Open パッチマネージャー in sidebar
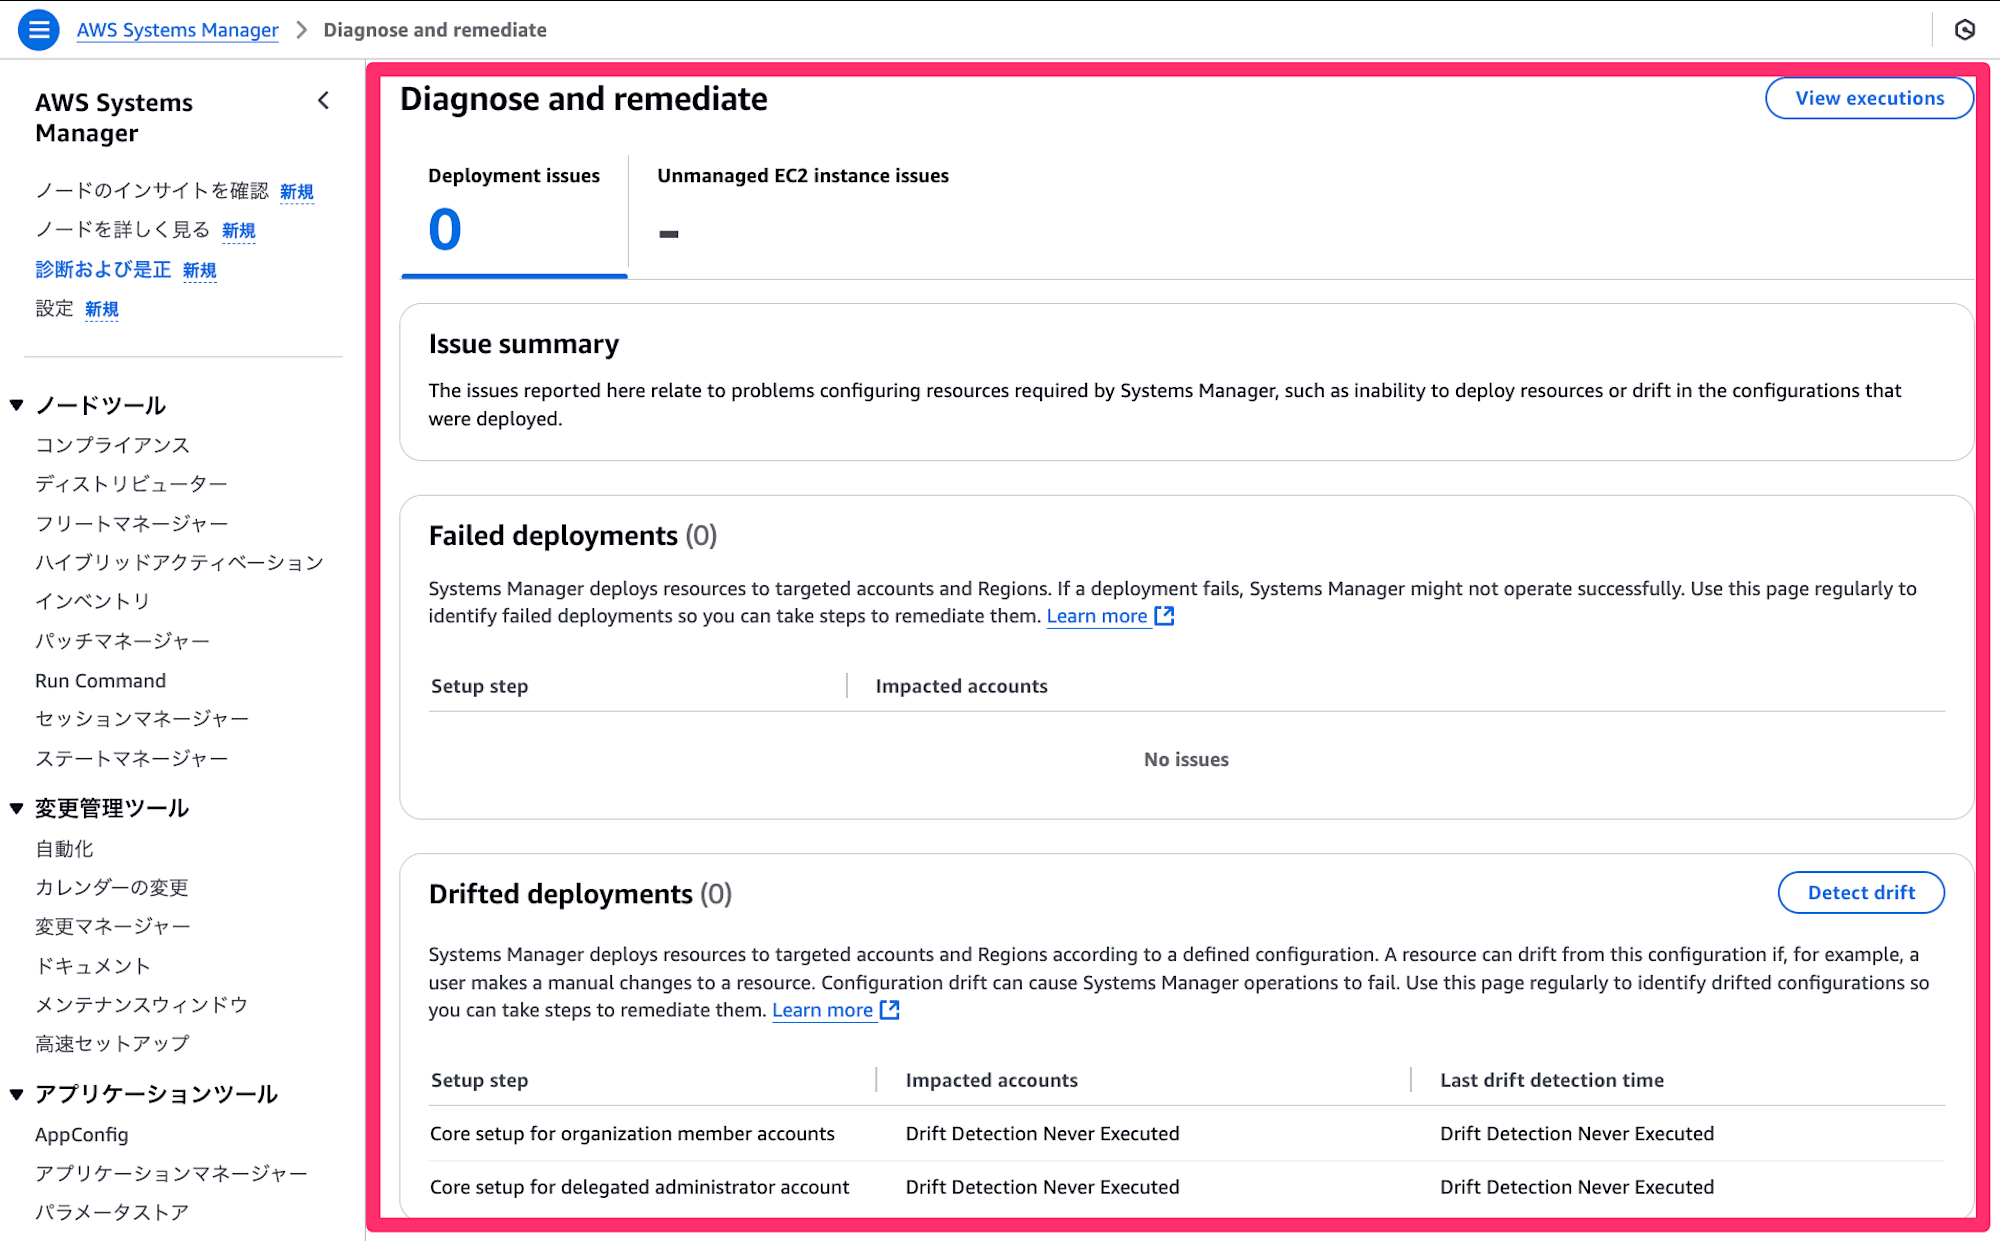 tap(122, 641)
